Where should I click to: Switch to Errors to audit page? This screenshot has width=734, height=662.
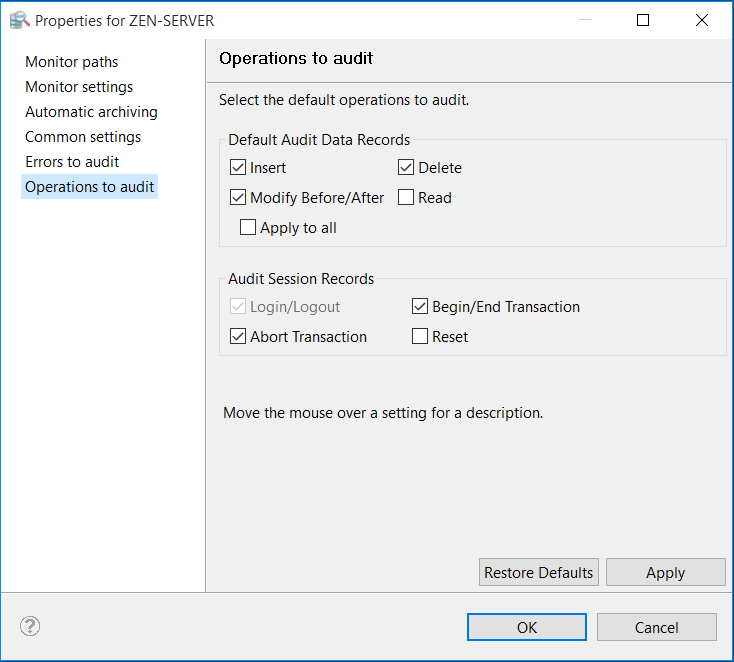tap(72, 162)
